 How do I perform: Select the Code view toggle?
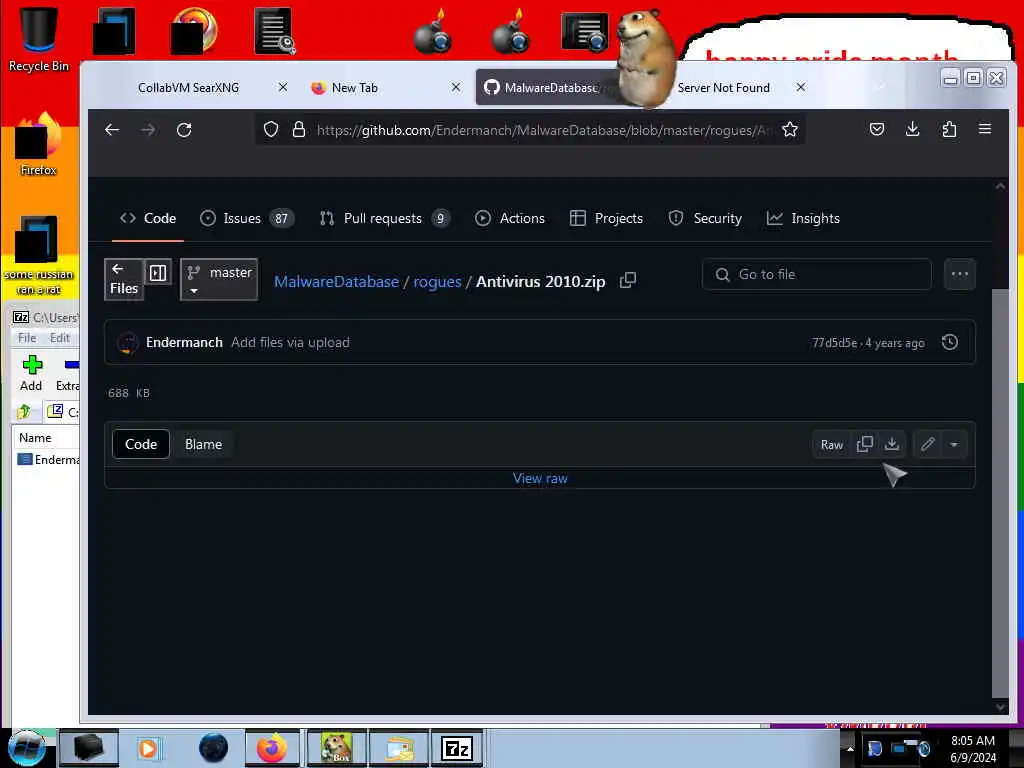point(141,444)
